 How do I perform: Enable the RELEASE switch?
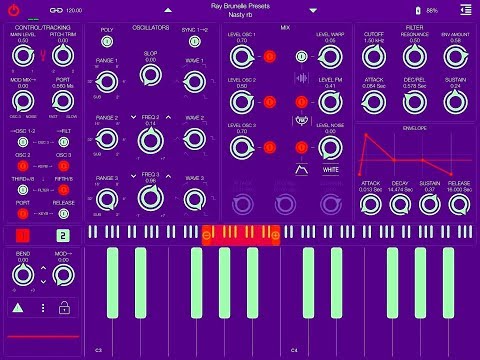pyautogui.click(x=63, y=214)
